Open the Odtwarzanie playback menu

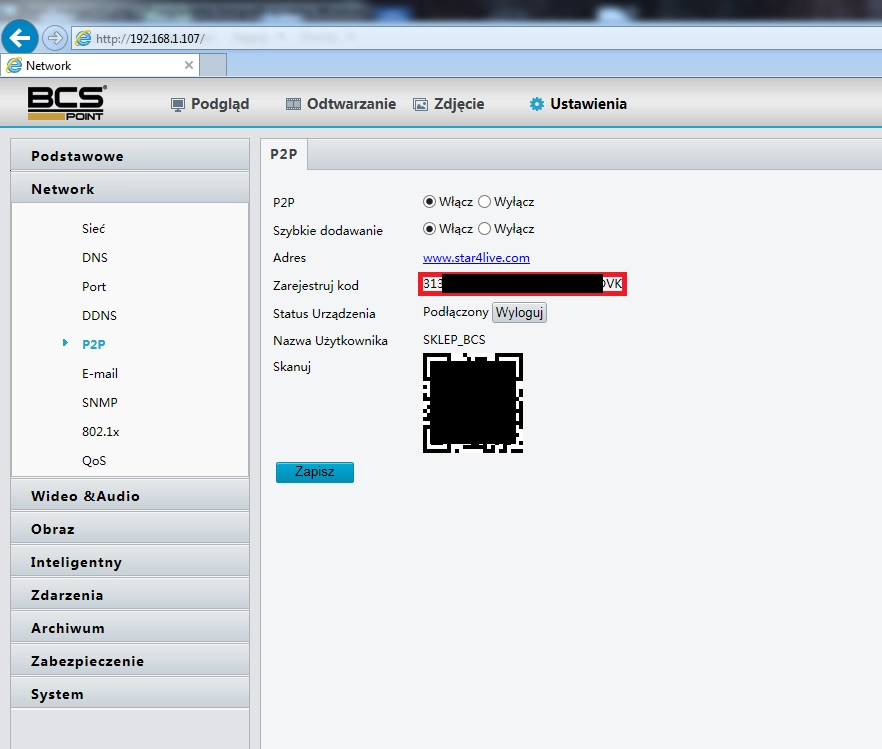[x=352, y=104]
